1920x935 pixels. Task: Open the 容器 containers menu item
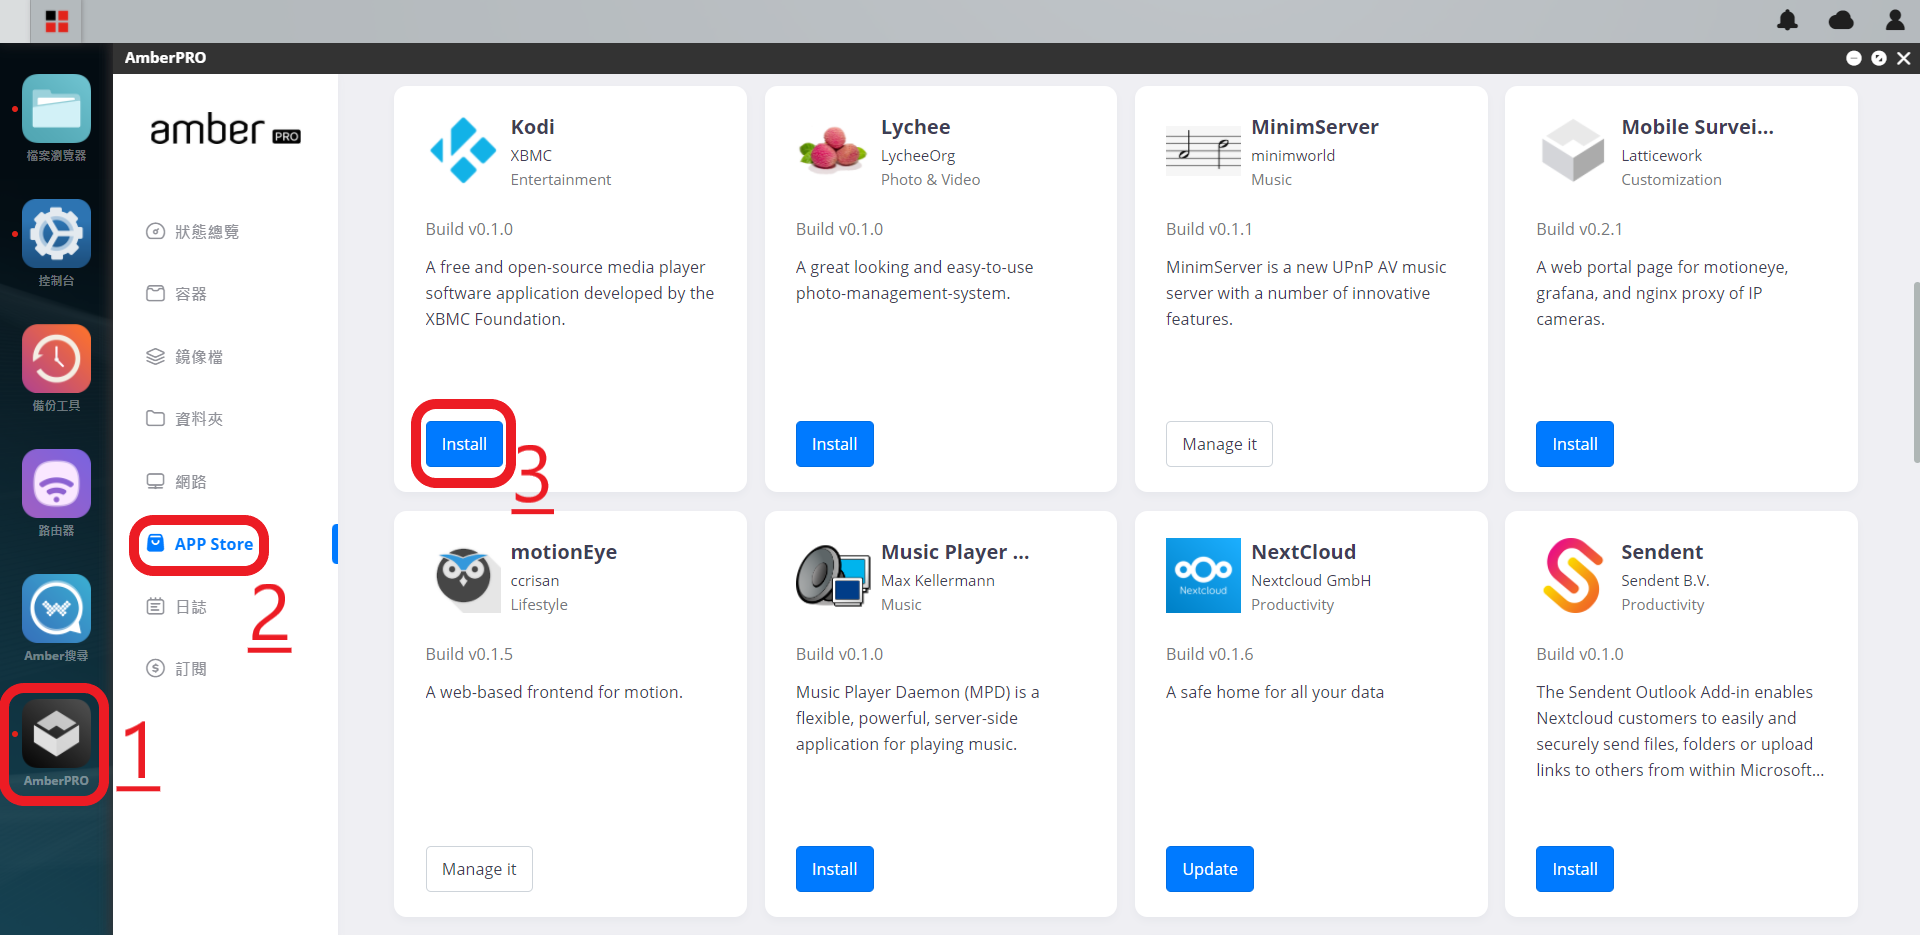(x=177, y=294)
